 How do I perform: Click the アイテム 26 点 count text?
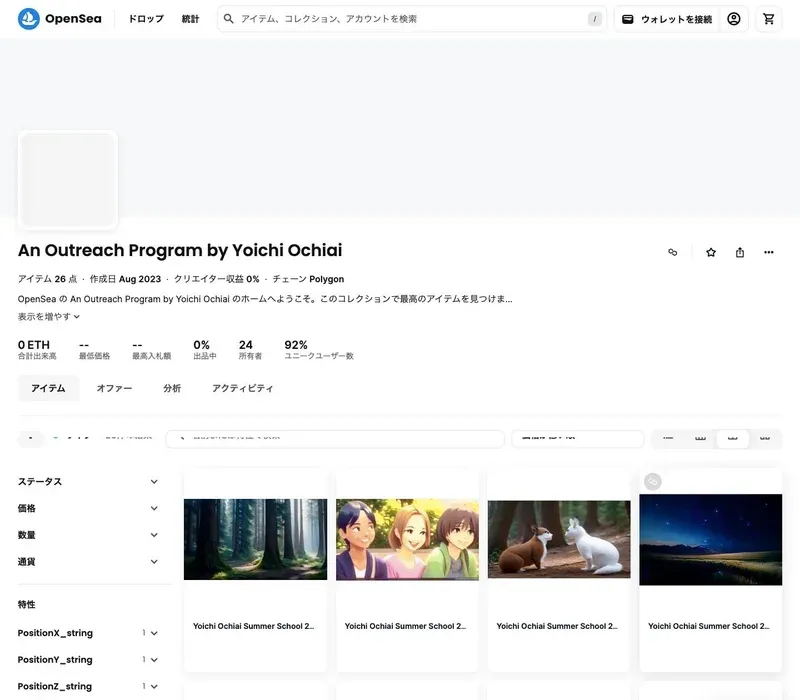click(x=47, y=279)
